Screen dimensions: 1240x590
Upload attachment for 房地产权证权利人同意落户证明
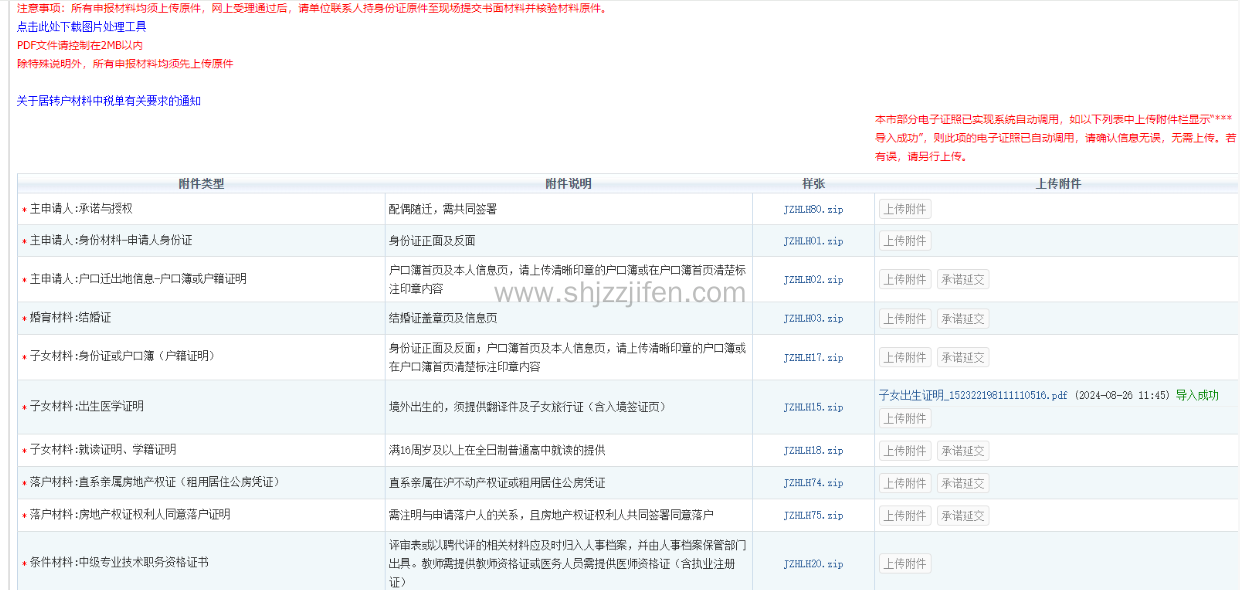[905, 516]
